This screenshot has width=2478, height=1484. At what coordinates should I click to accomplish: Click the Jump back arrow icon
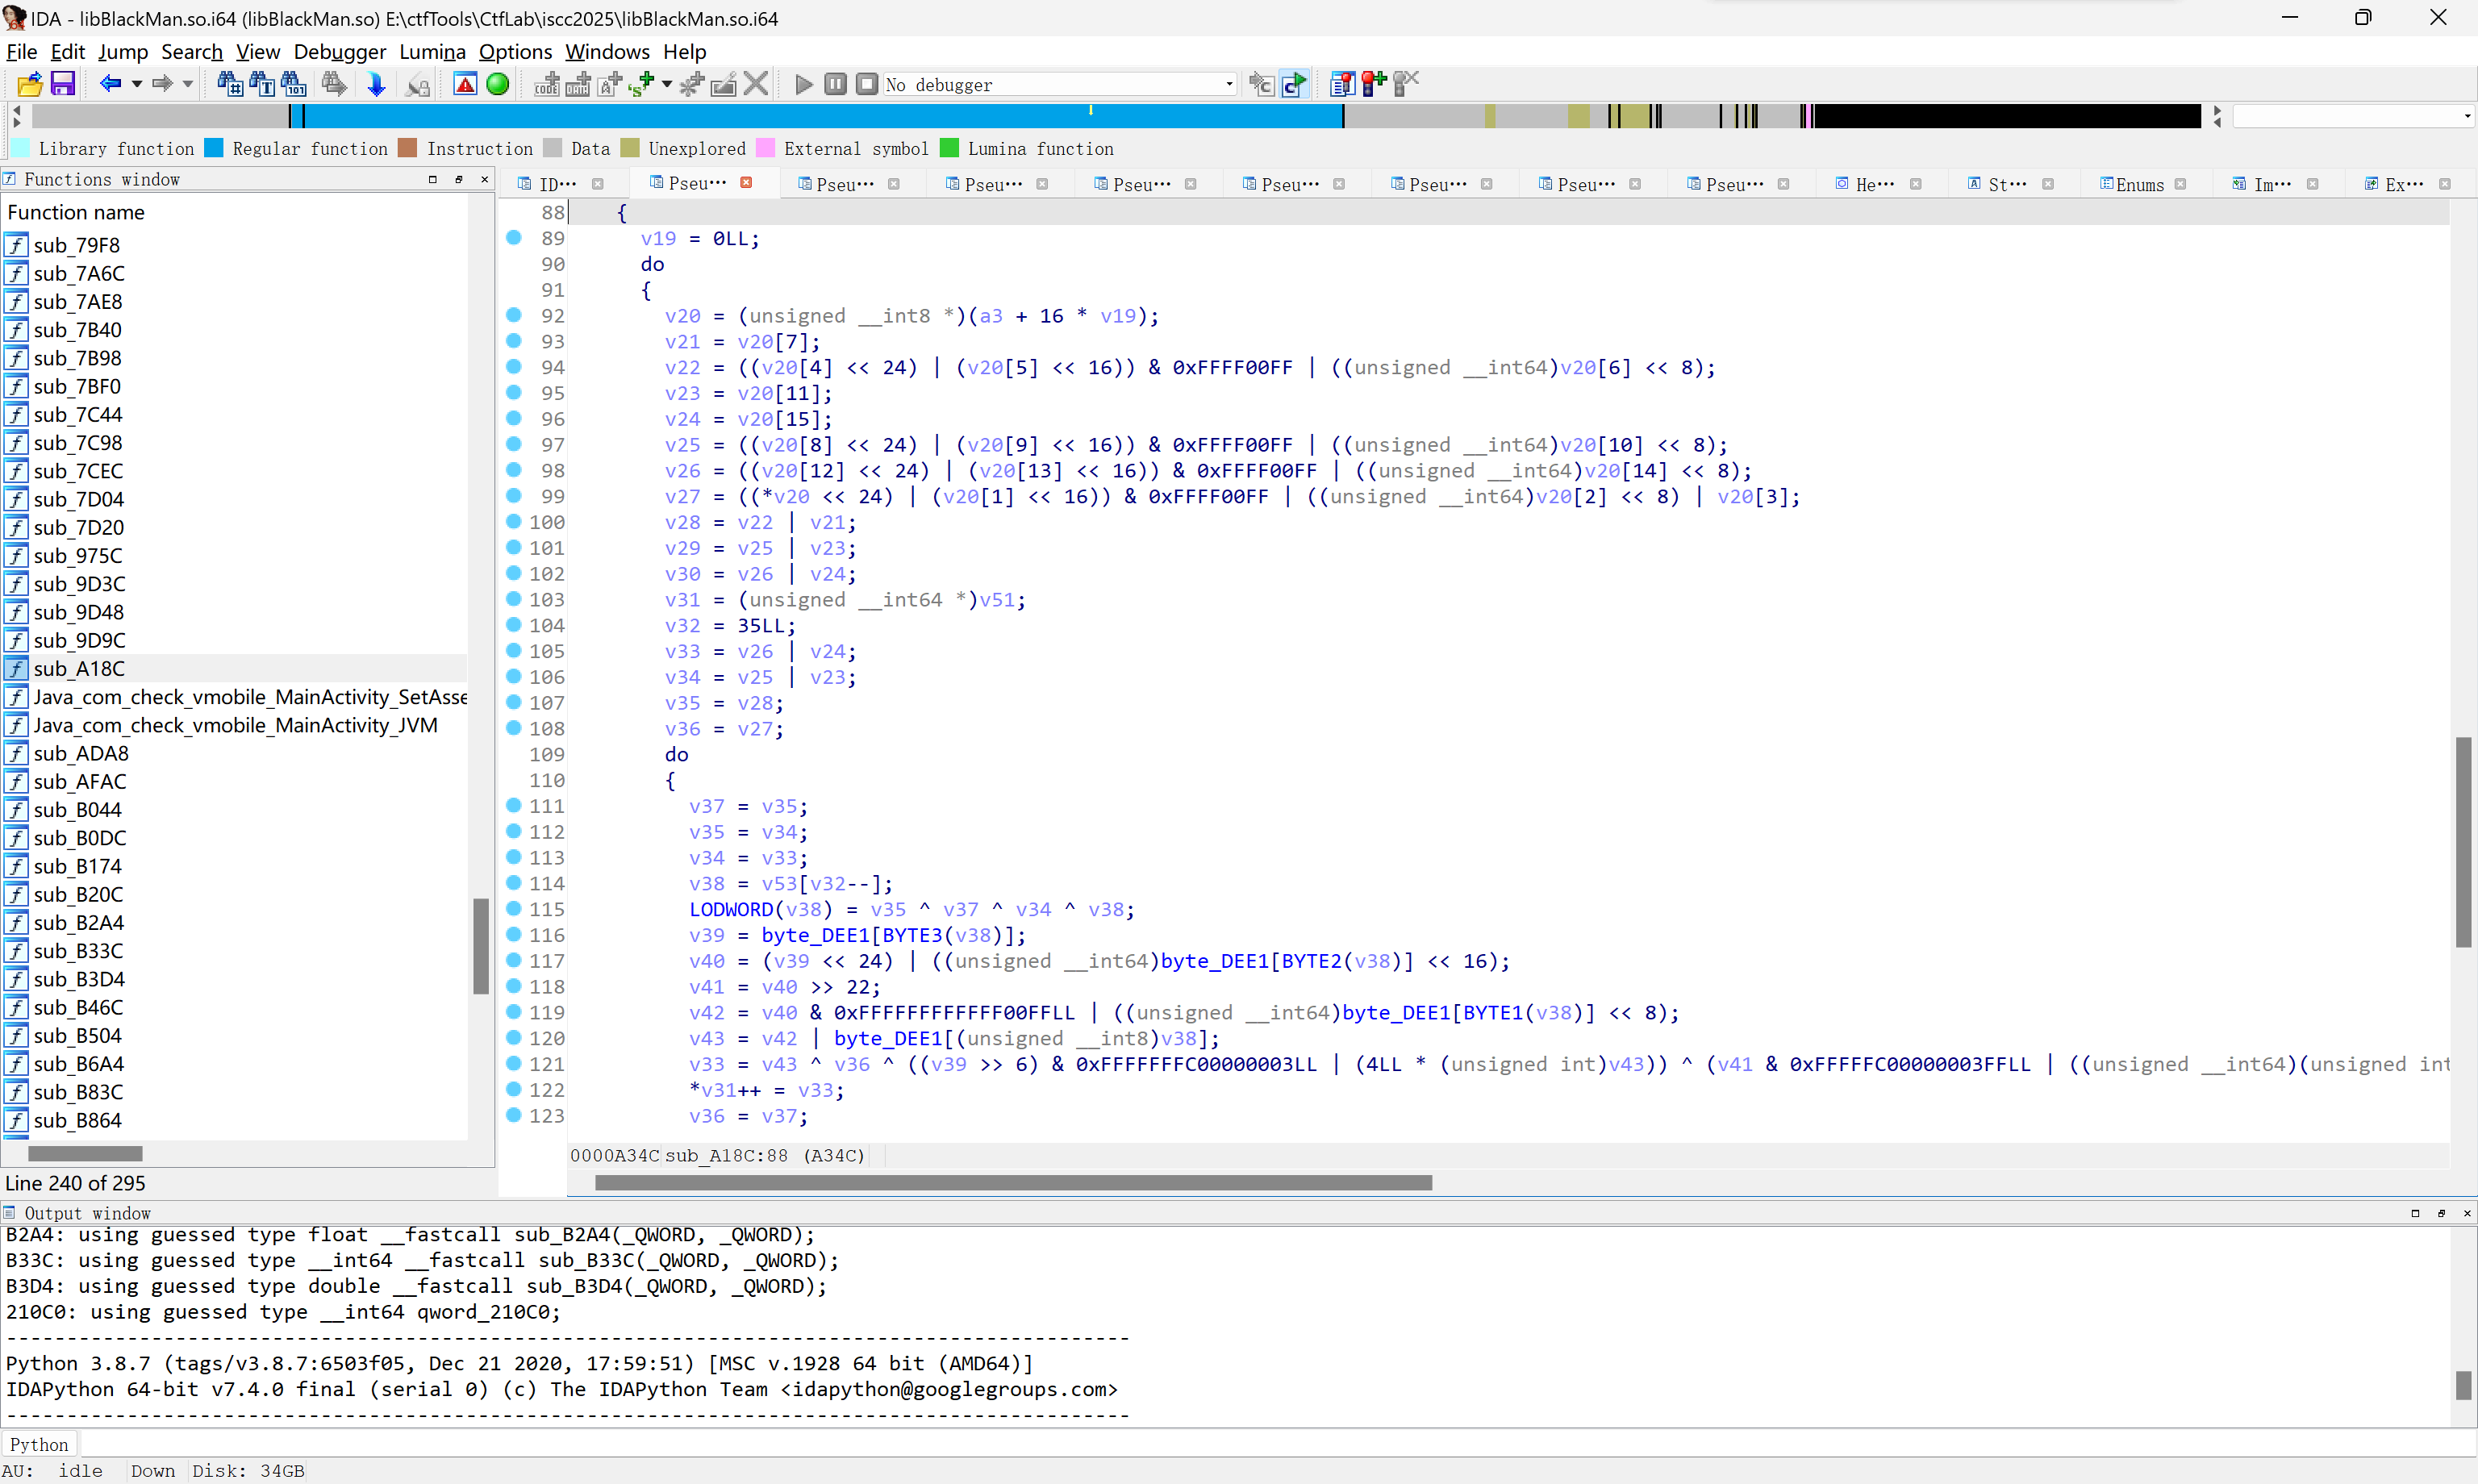click(x=110, y=84)
